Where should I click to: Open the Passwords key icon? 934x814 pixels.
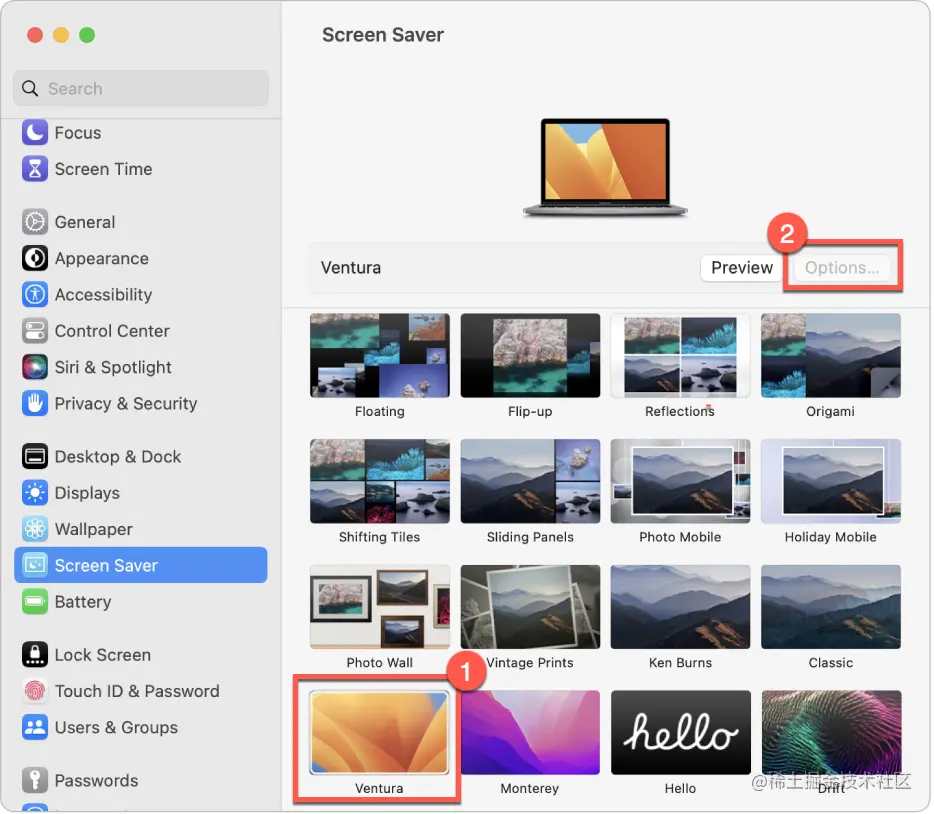35,780
